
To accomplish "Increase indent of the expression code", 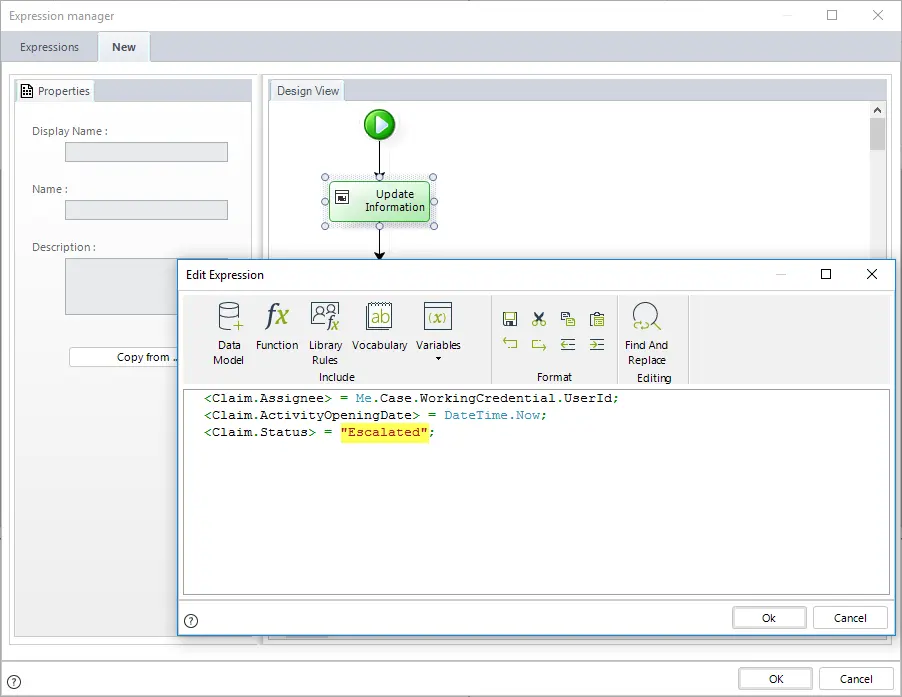I will pyautogui.click(x=597, y=344).
